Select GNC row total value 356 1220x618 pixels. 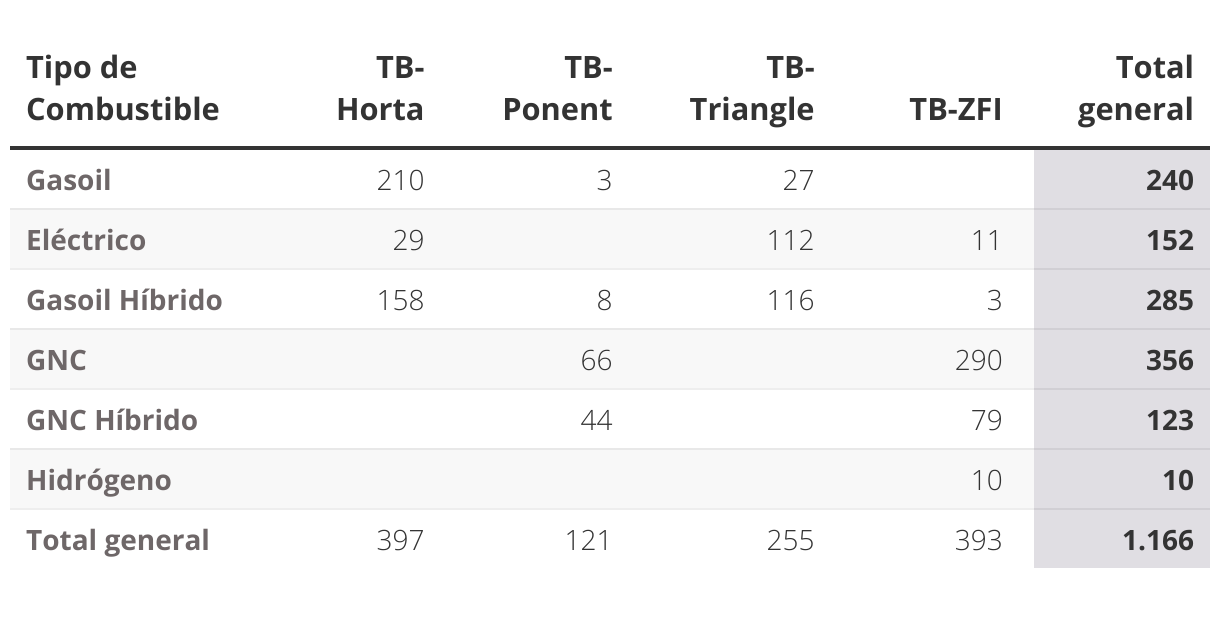point(1169,360)
